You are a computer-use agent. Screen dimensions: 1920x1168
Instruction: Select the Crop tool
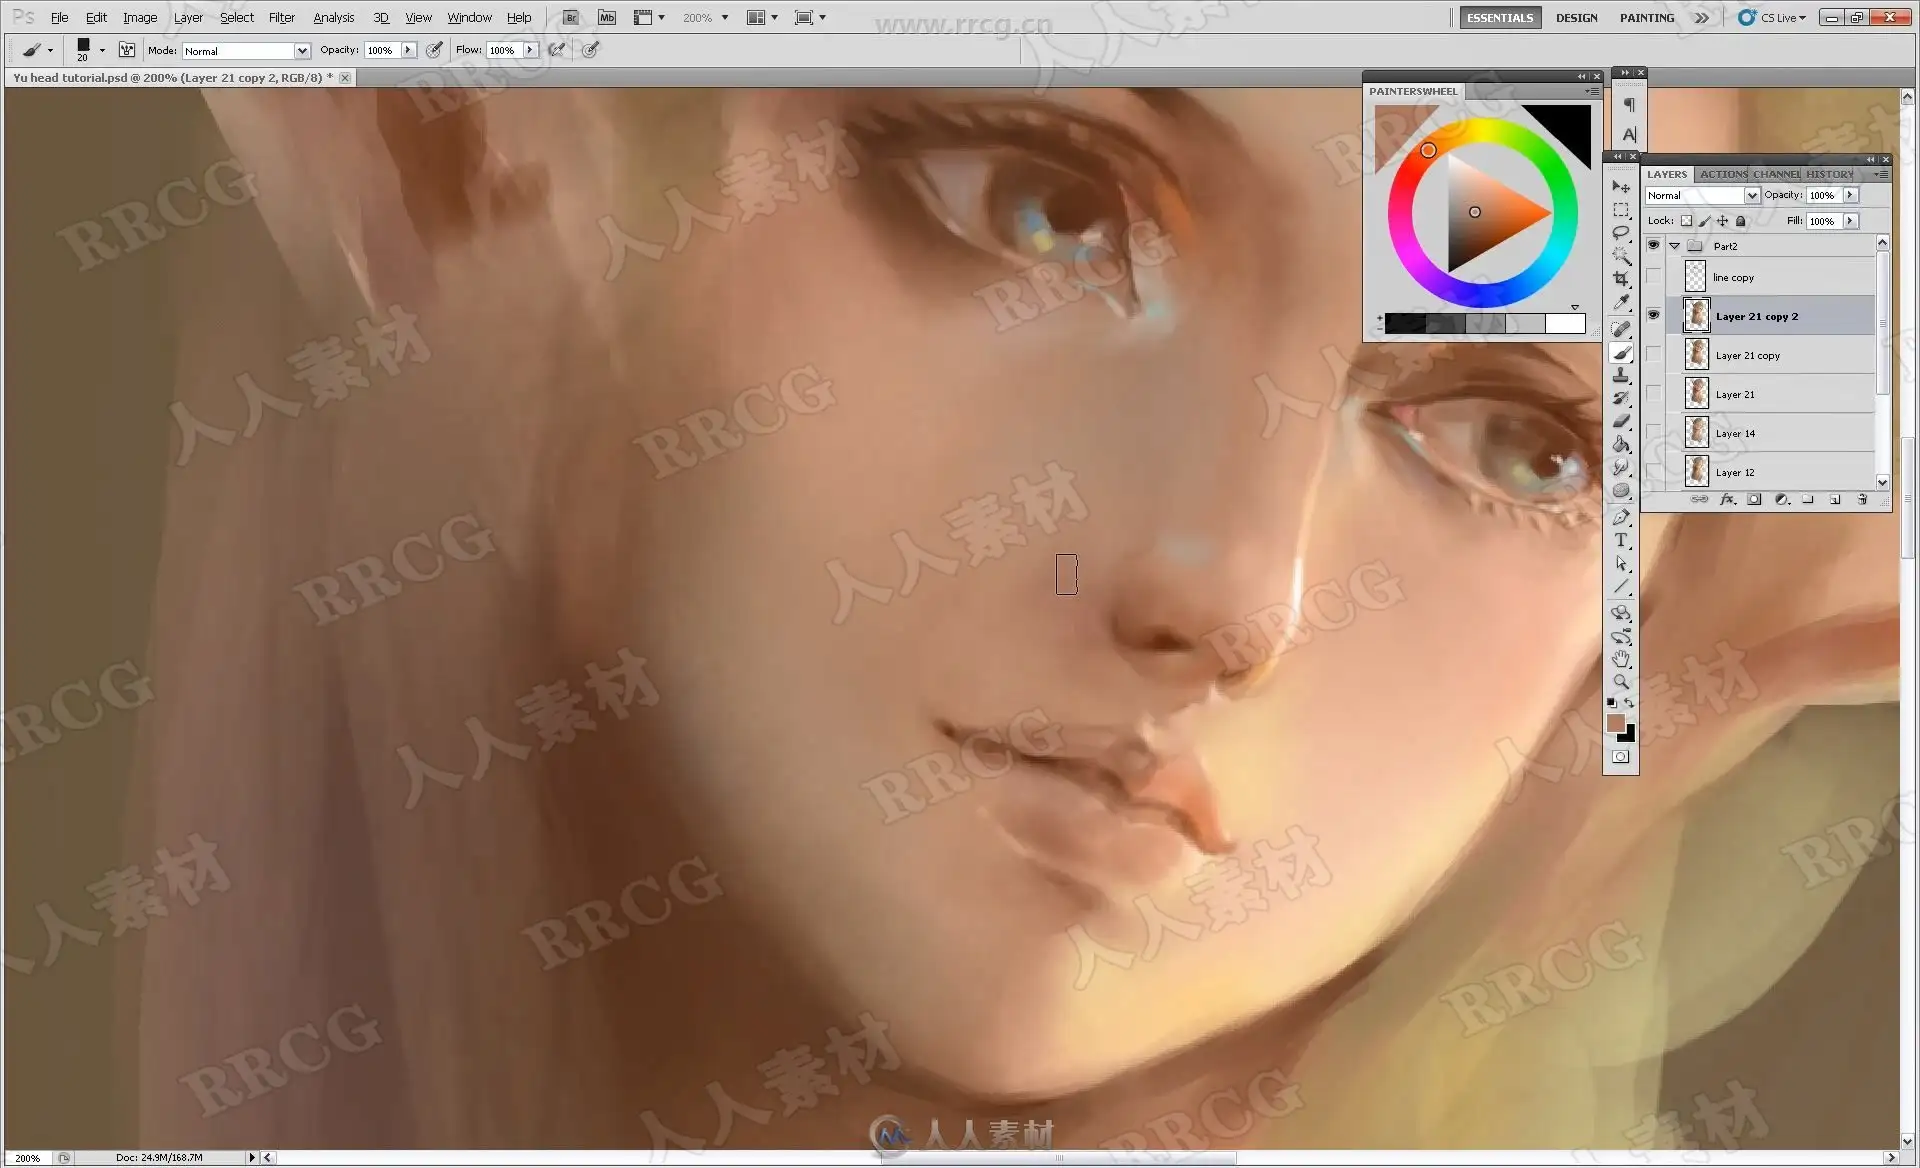pyautogui.click(x=1621, y=279)
